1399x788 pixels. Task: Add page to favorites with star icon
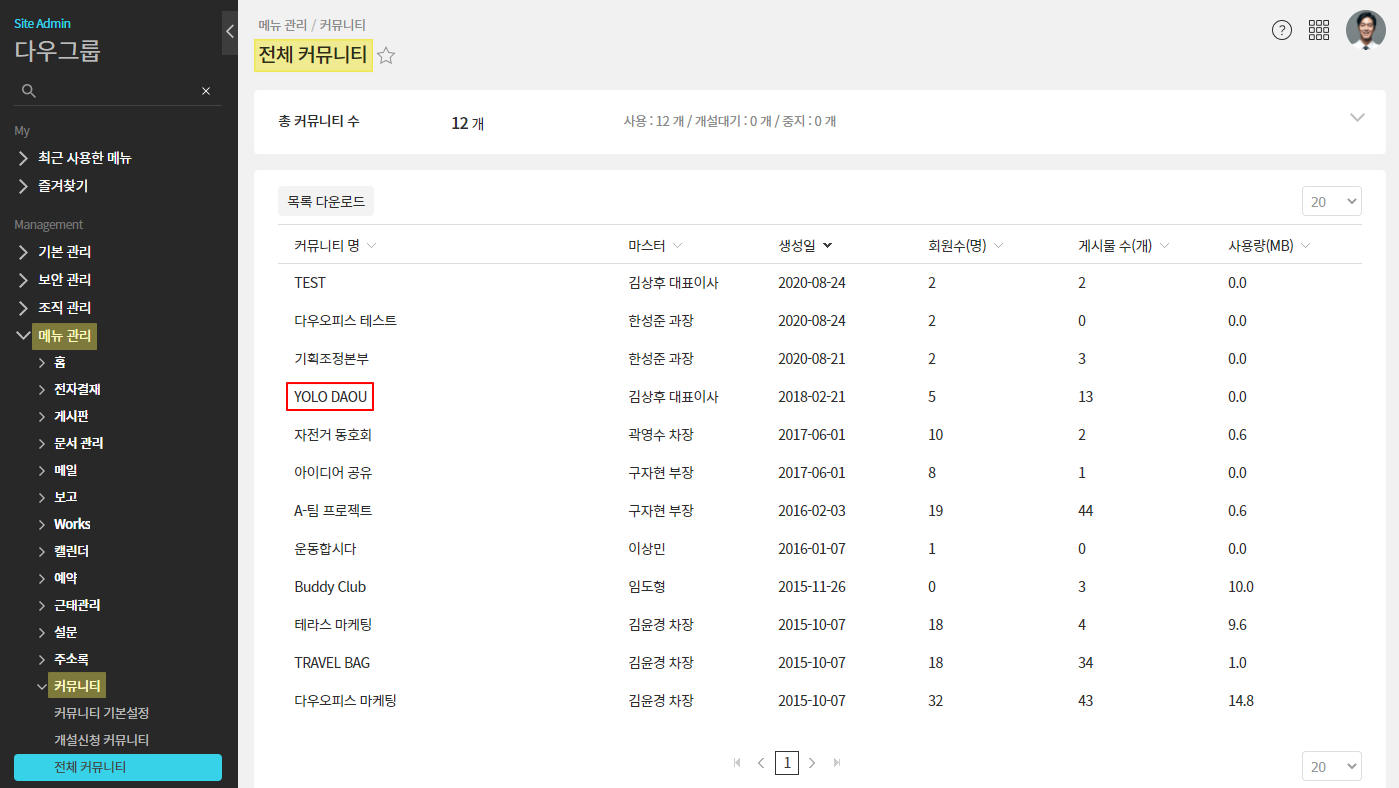click(386, 56)
